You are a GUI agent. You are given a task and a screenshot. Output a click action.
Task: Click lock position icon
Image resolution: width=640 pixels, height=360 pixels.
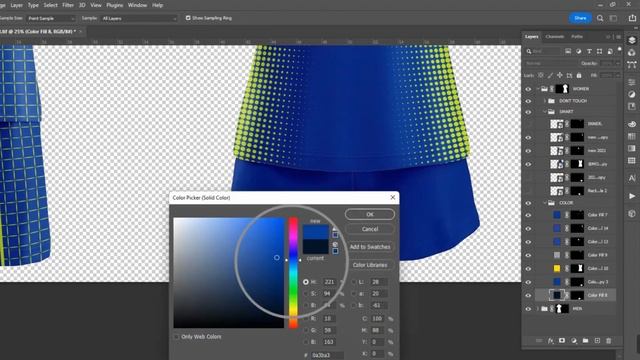click(x=560, y=76)
